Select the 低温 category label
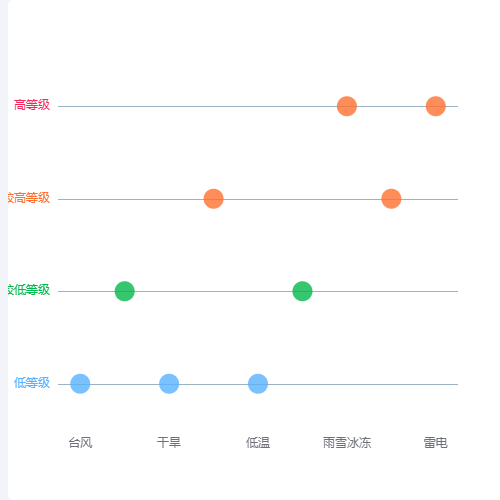This screenshot has height=500, width=500. click(x=258, y=443)
